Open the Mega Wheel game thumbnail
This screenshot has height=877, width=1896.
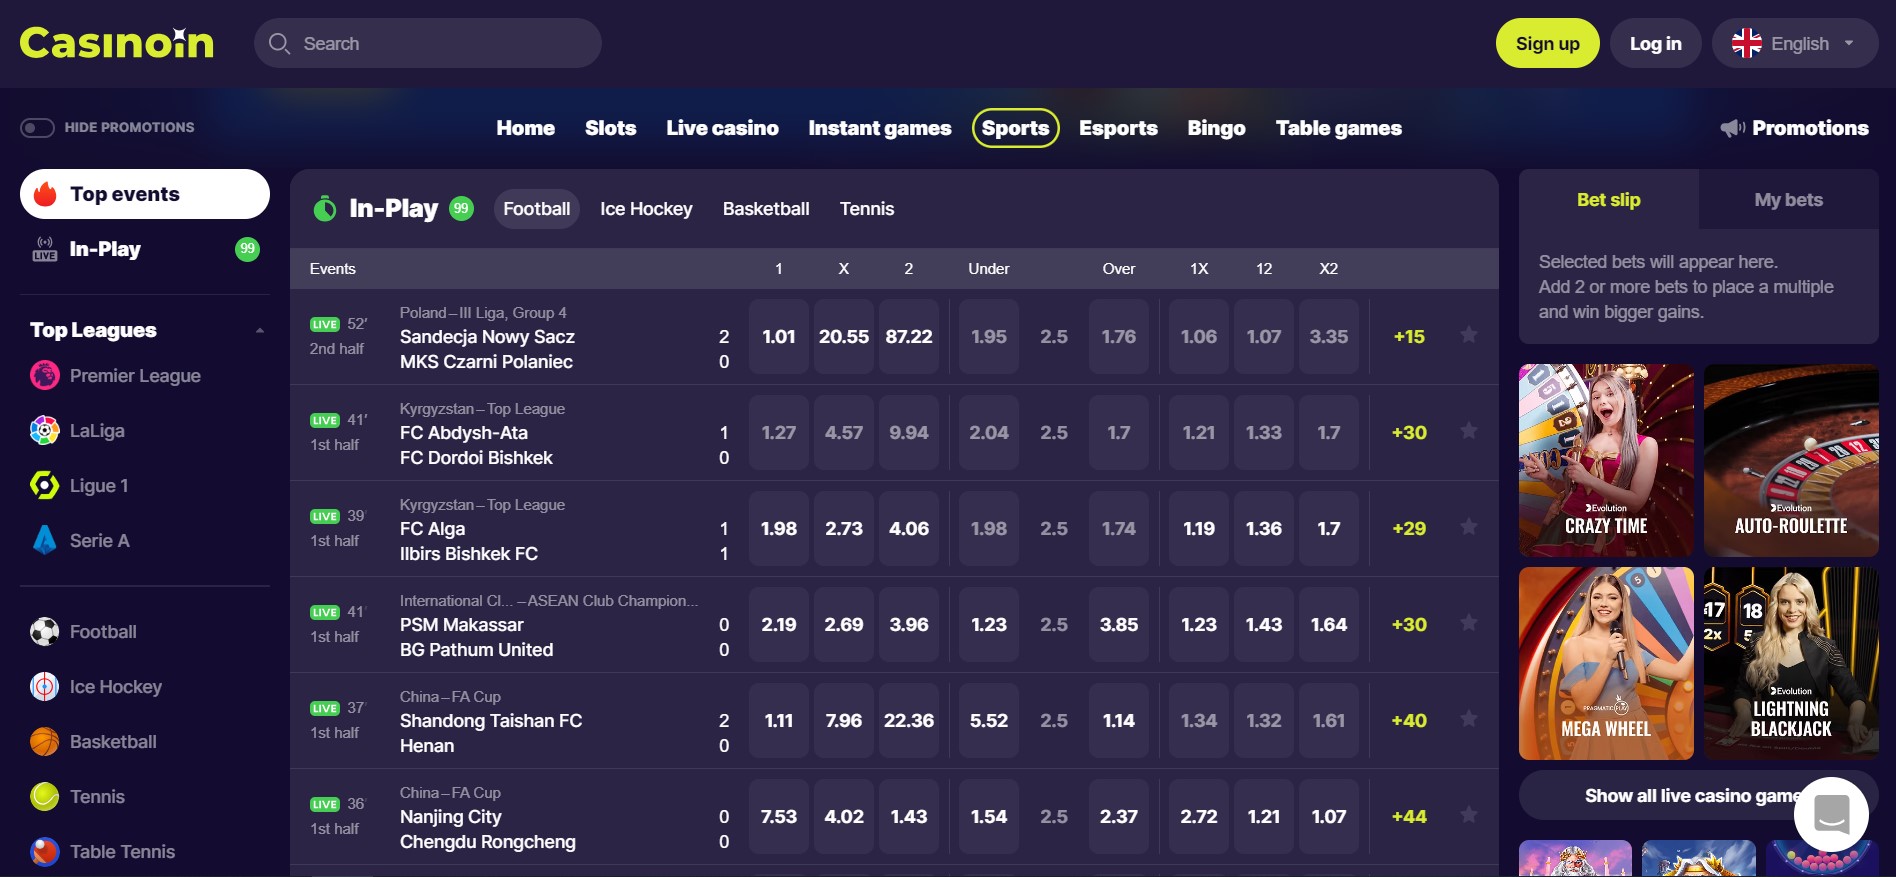pos(1606,663)
